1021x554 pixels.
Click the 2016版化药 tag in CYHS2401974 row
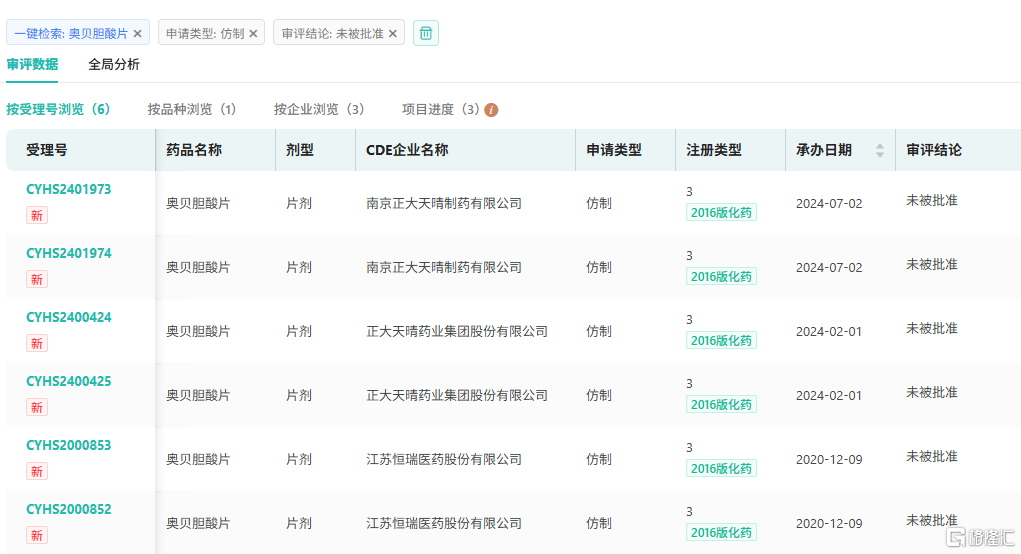(x=721, y=277)
